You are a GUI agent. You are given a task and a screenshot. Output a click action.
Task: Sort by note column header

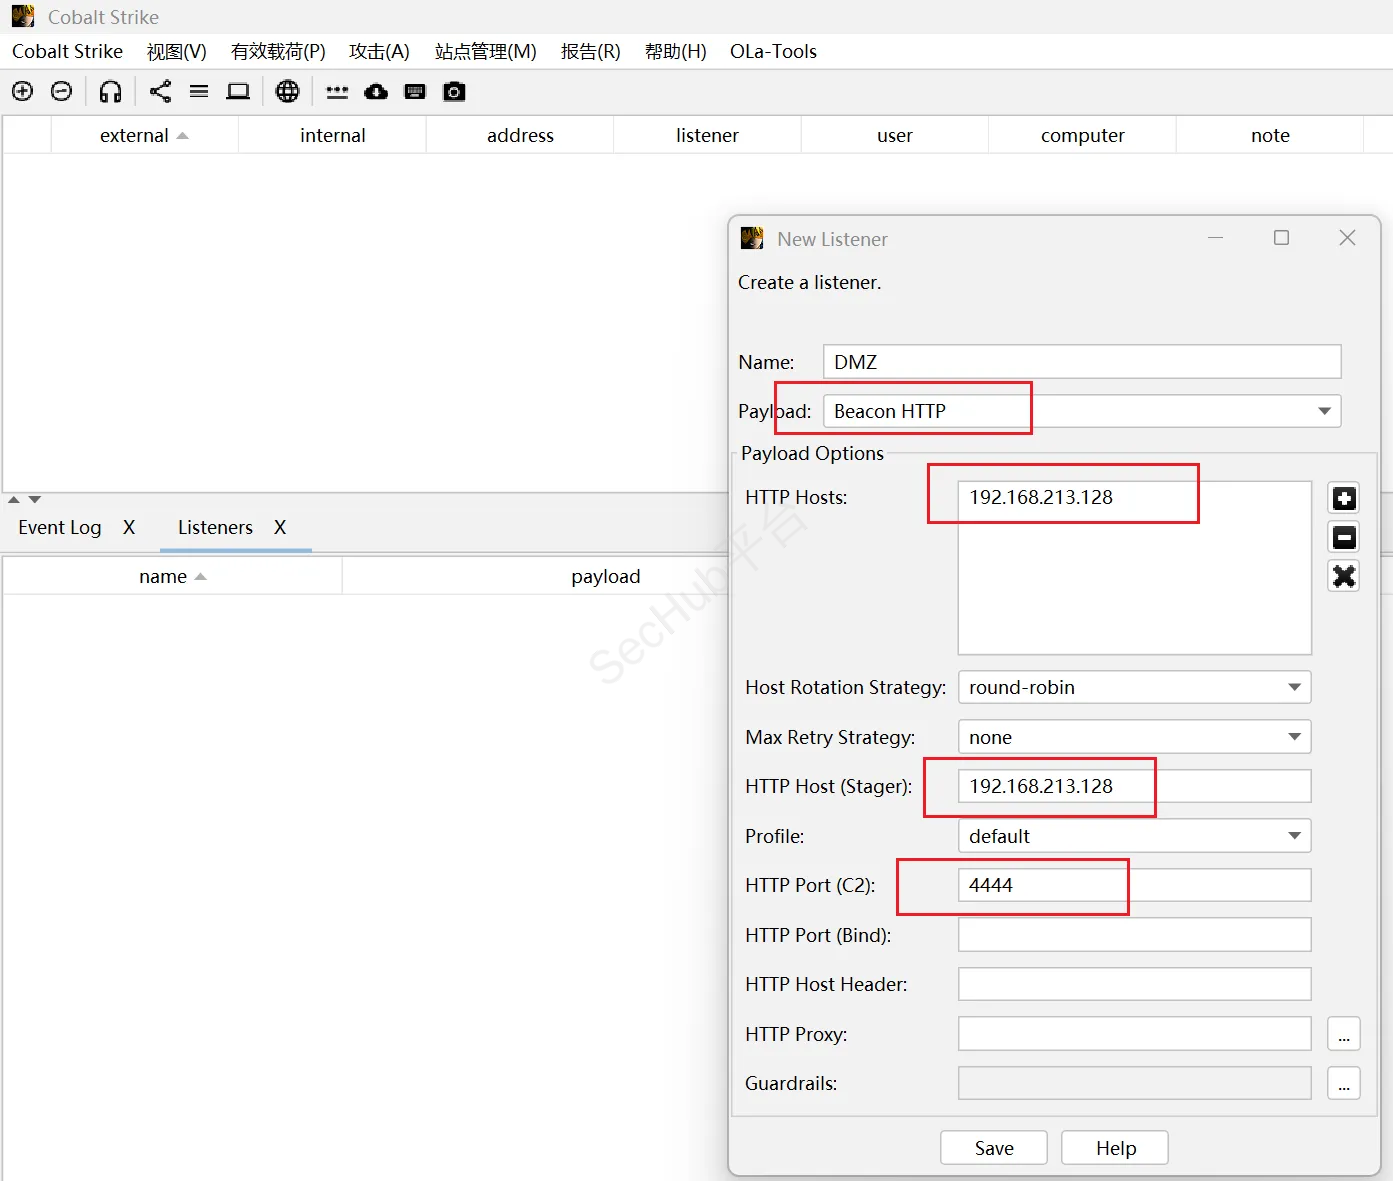coord(1270,135)
